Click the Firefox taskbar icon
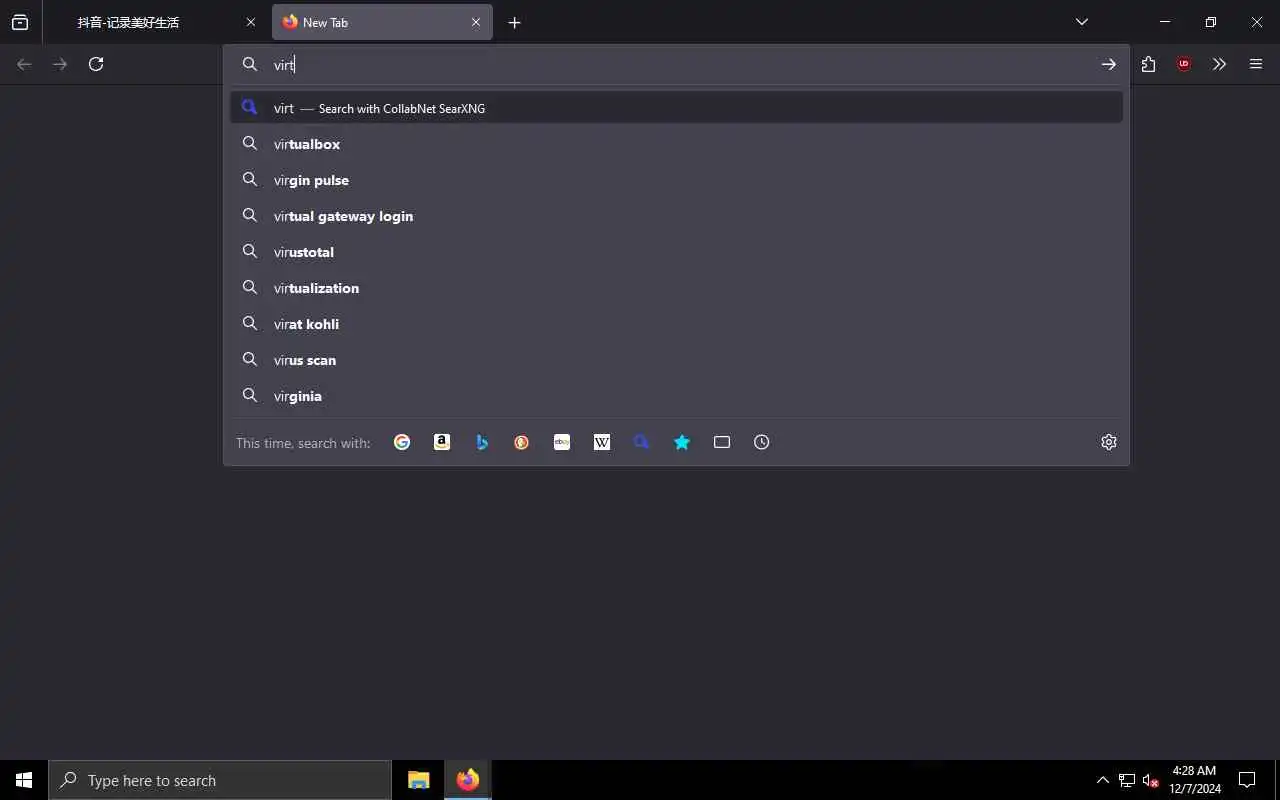This screenshot has height=800, width=1280. point(468,780)
